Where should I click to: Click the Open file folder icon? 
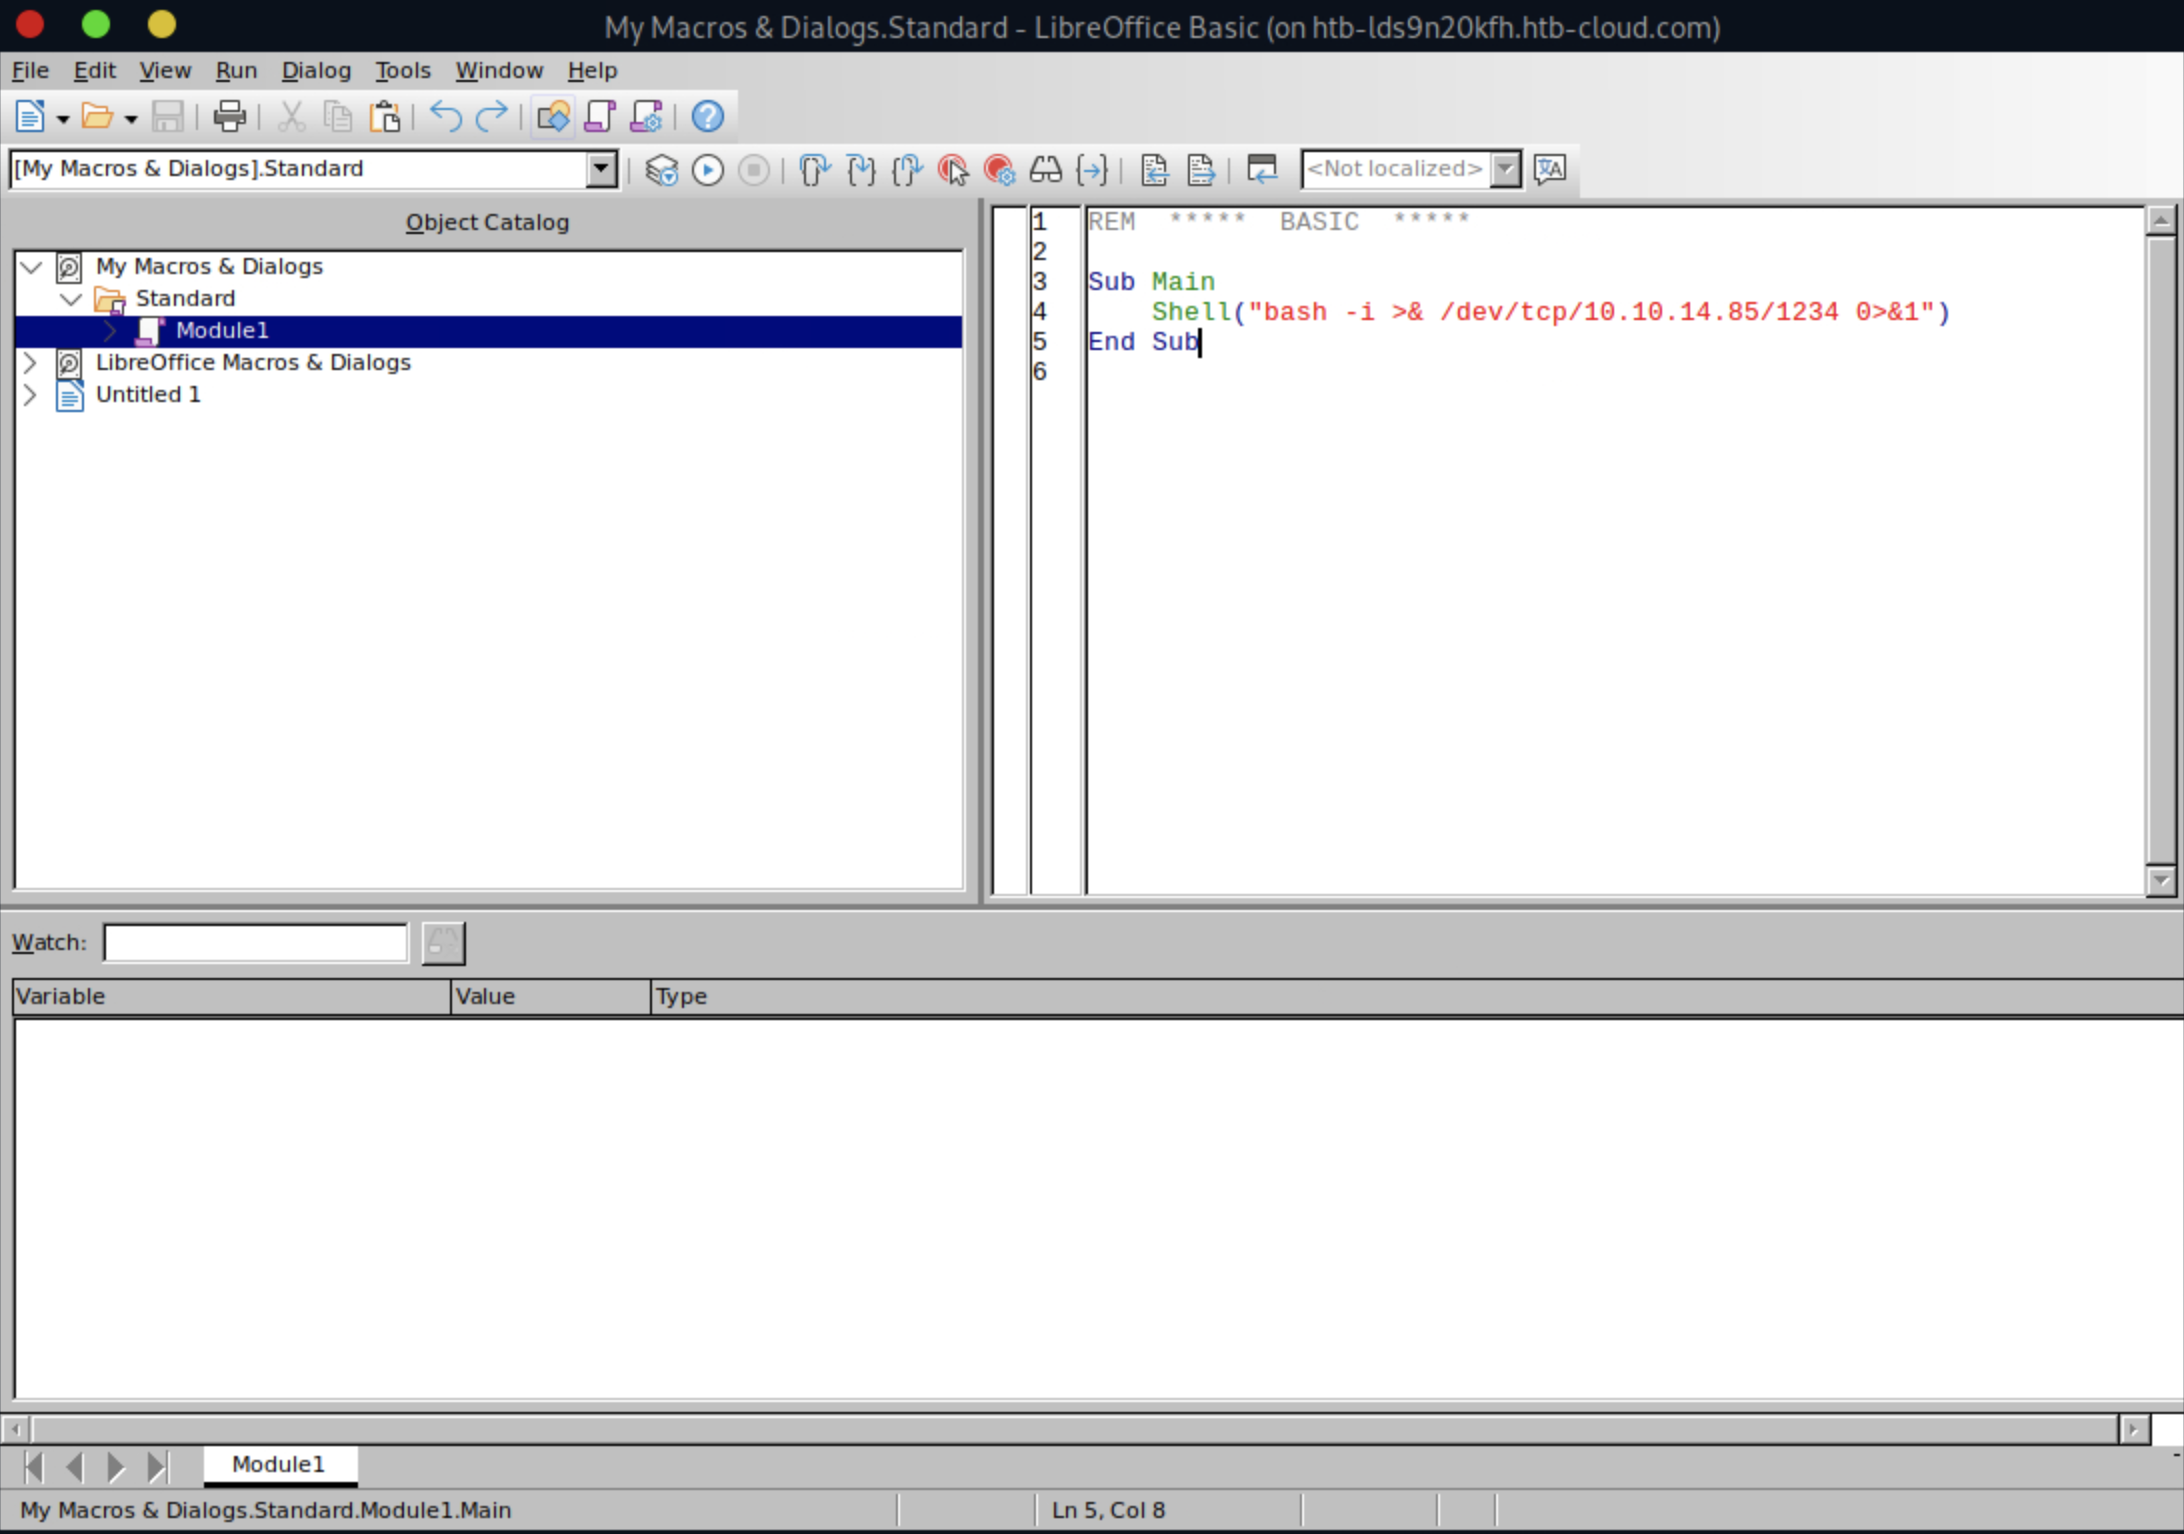pos(97,117)
